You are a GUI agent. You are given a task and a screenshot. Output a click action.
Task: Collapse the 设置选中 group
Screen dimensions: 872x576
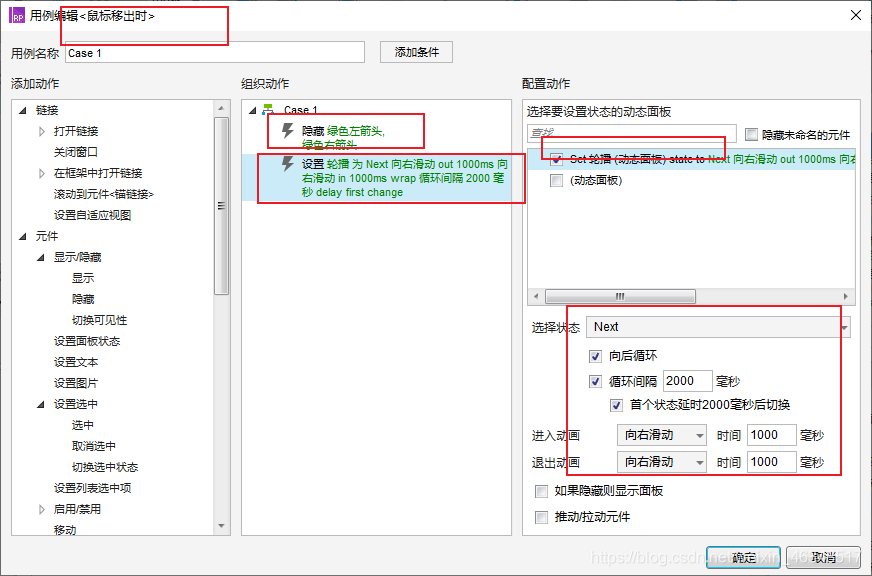pos(41,404)
